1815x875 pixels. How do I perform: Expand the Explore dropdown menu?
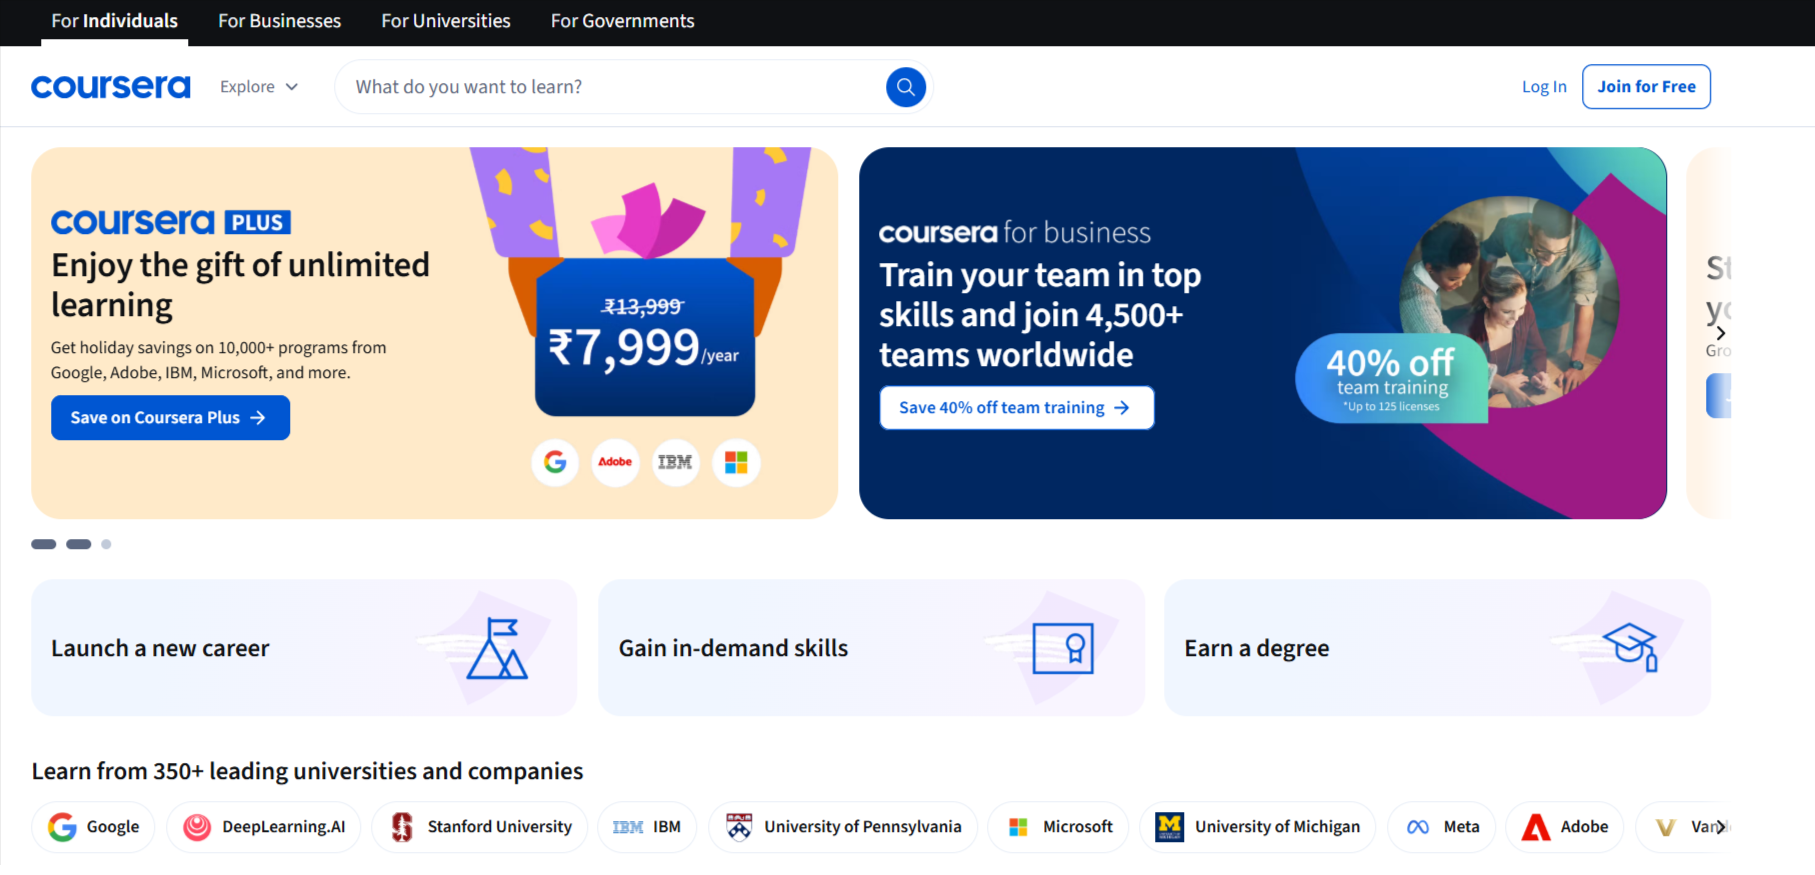(259, 87)
